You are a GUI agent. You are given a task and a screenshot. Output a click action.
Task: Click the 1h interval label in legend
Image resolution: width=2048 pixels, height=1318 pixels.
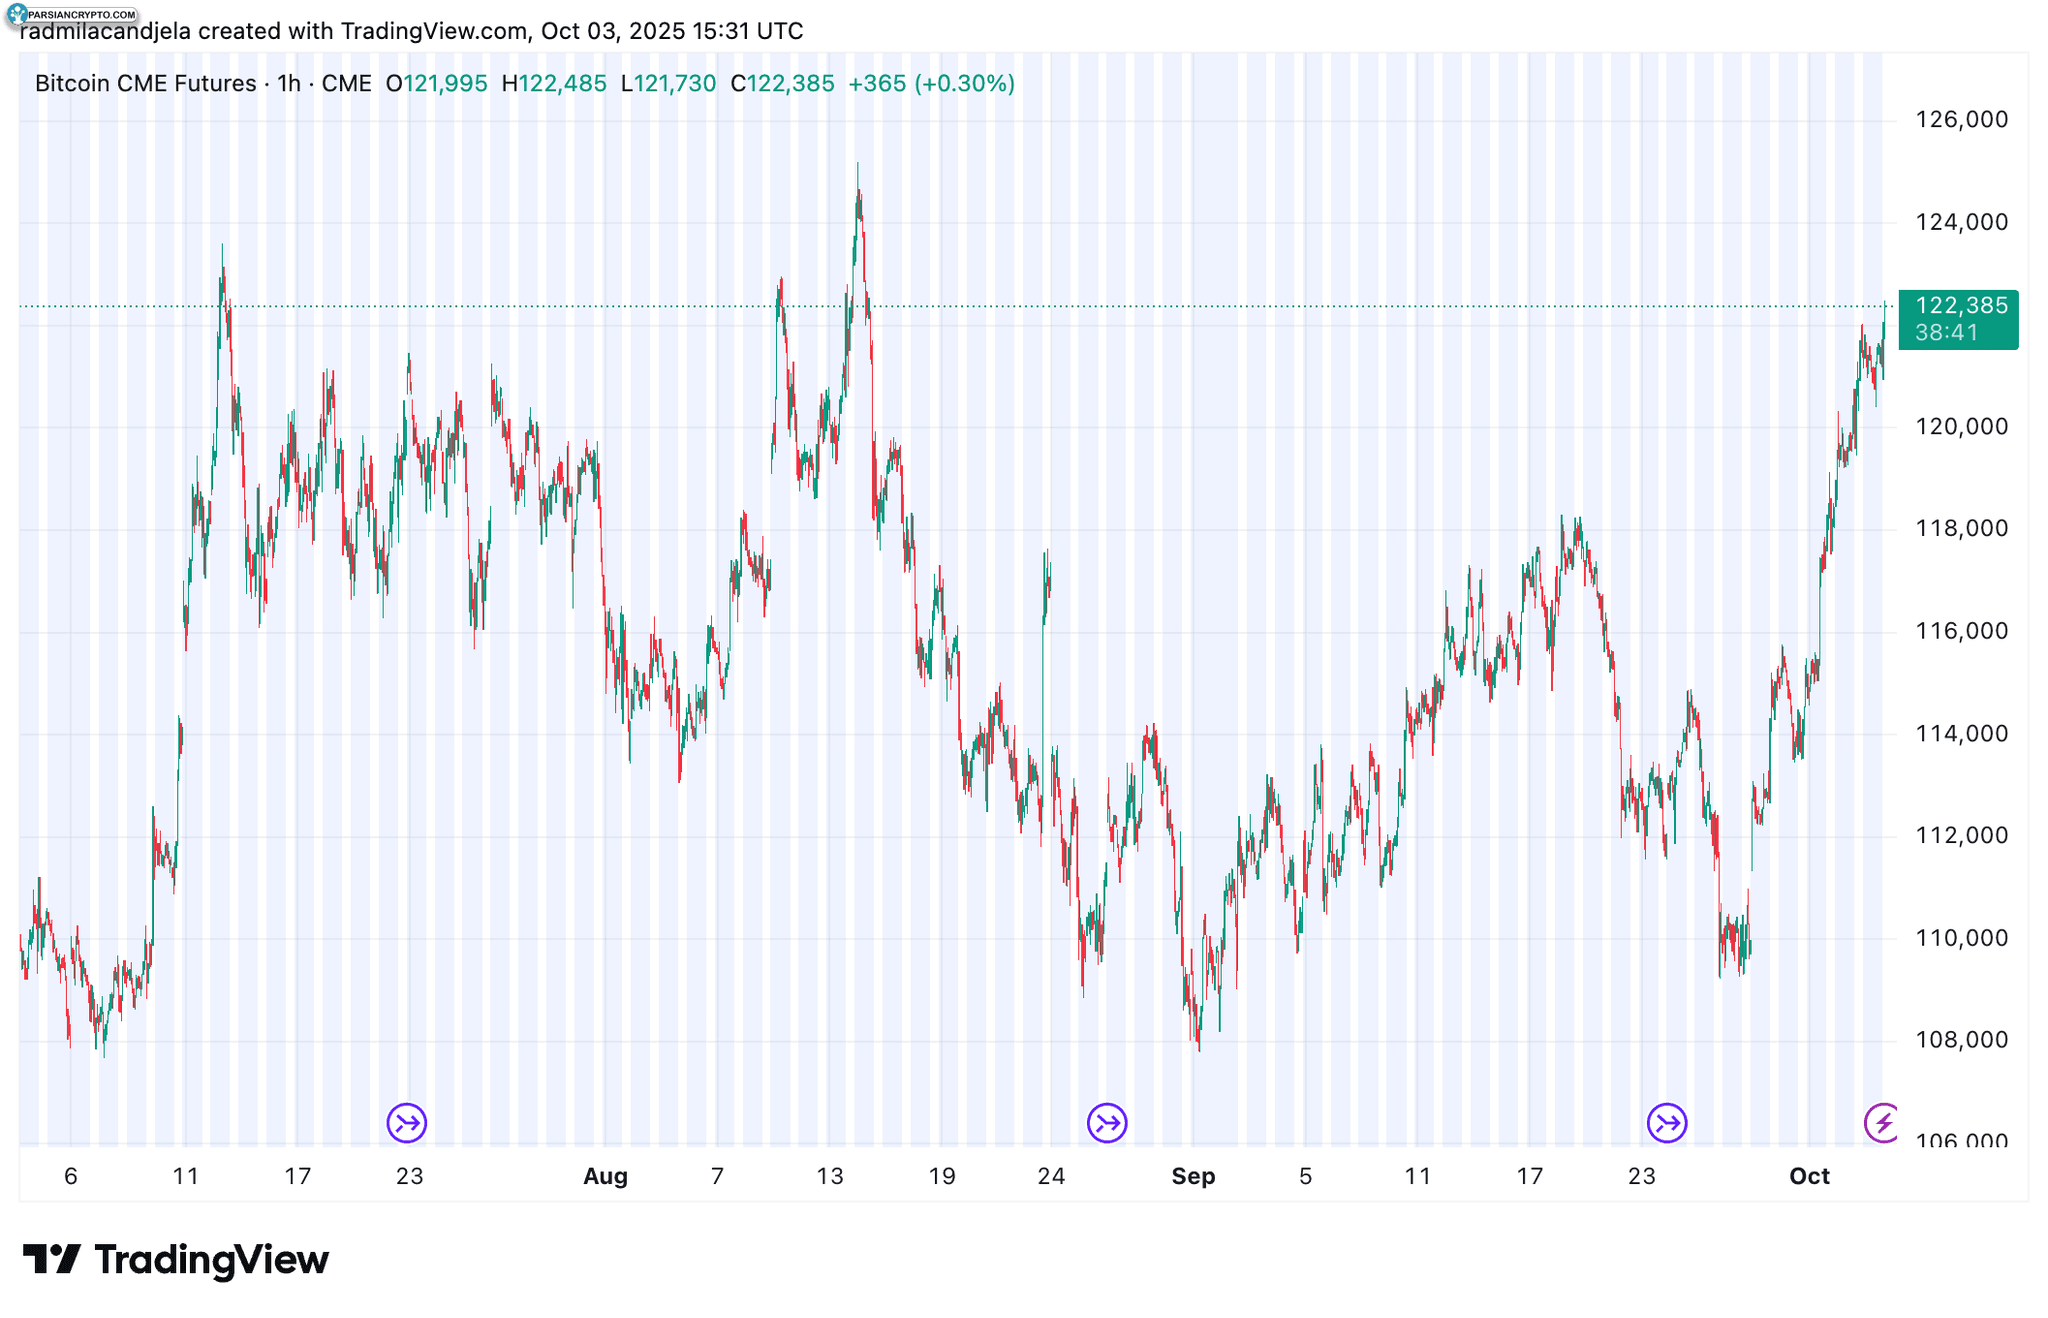pyautogui.click(x=289, y=83)
